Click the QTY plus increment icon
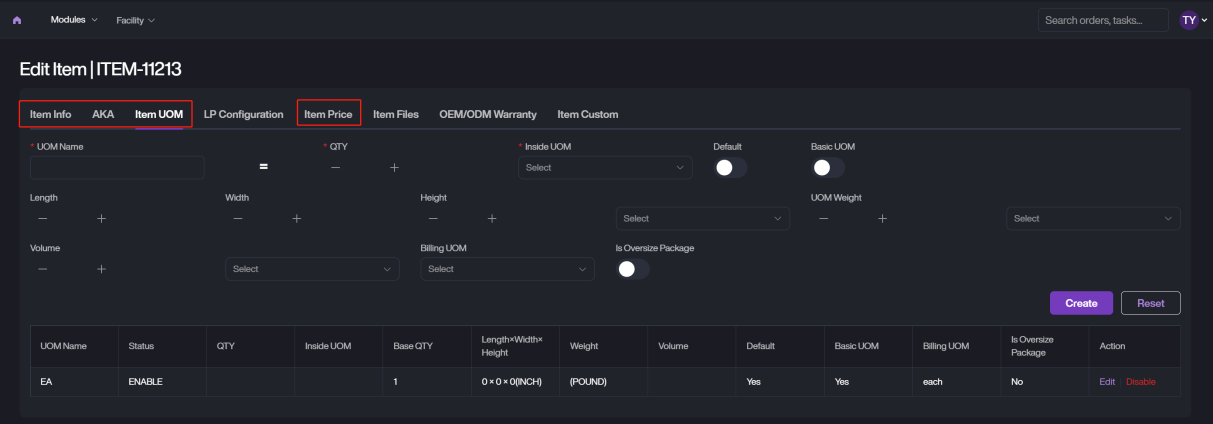The width and height of the screenshot is (1213, 424). click(394, 168)
